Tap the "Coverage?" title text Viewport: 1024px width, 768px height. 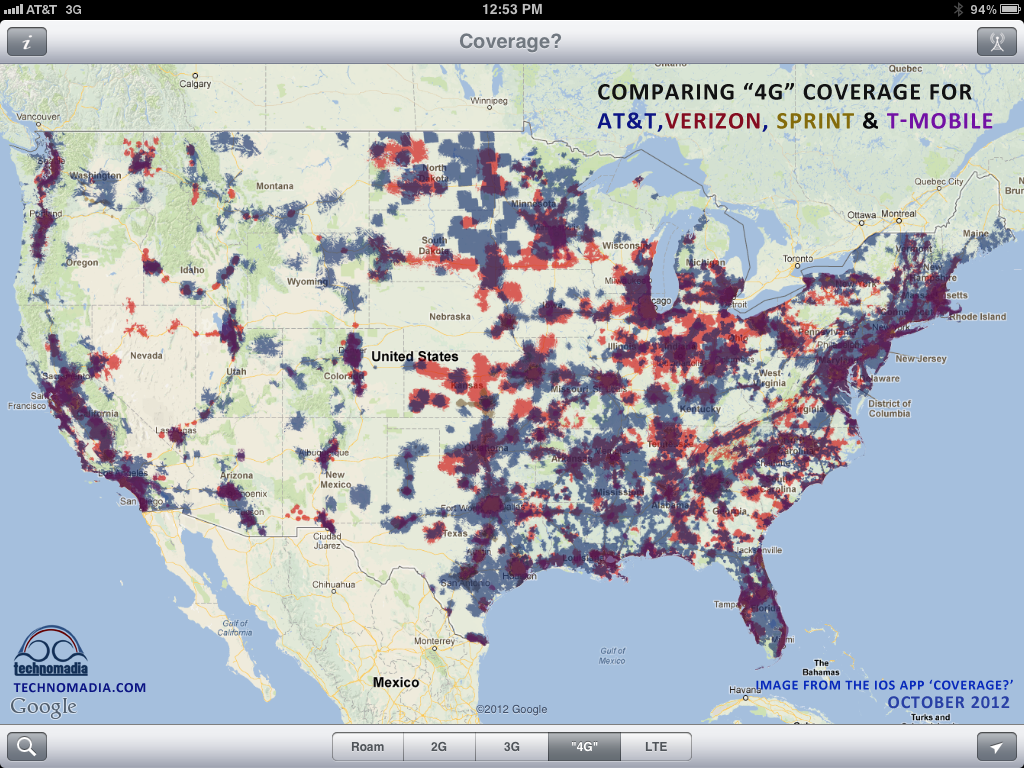pyautogui.click(x=510, y=42)
